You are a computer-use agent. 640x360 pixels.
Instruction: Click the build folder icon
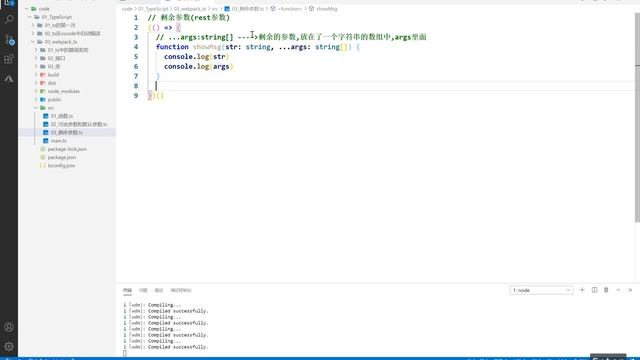coord(42,75)
